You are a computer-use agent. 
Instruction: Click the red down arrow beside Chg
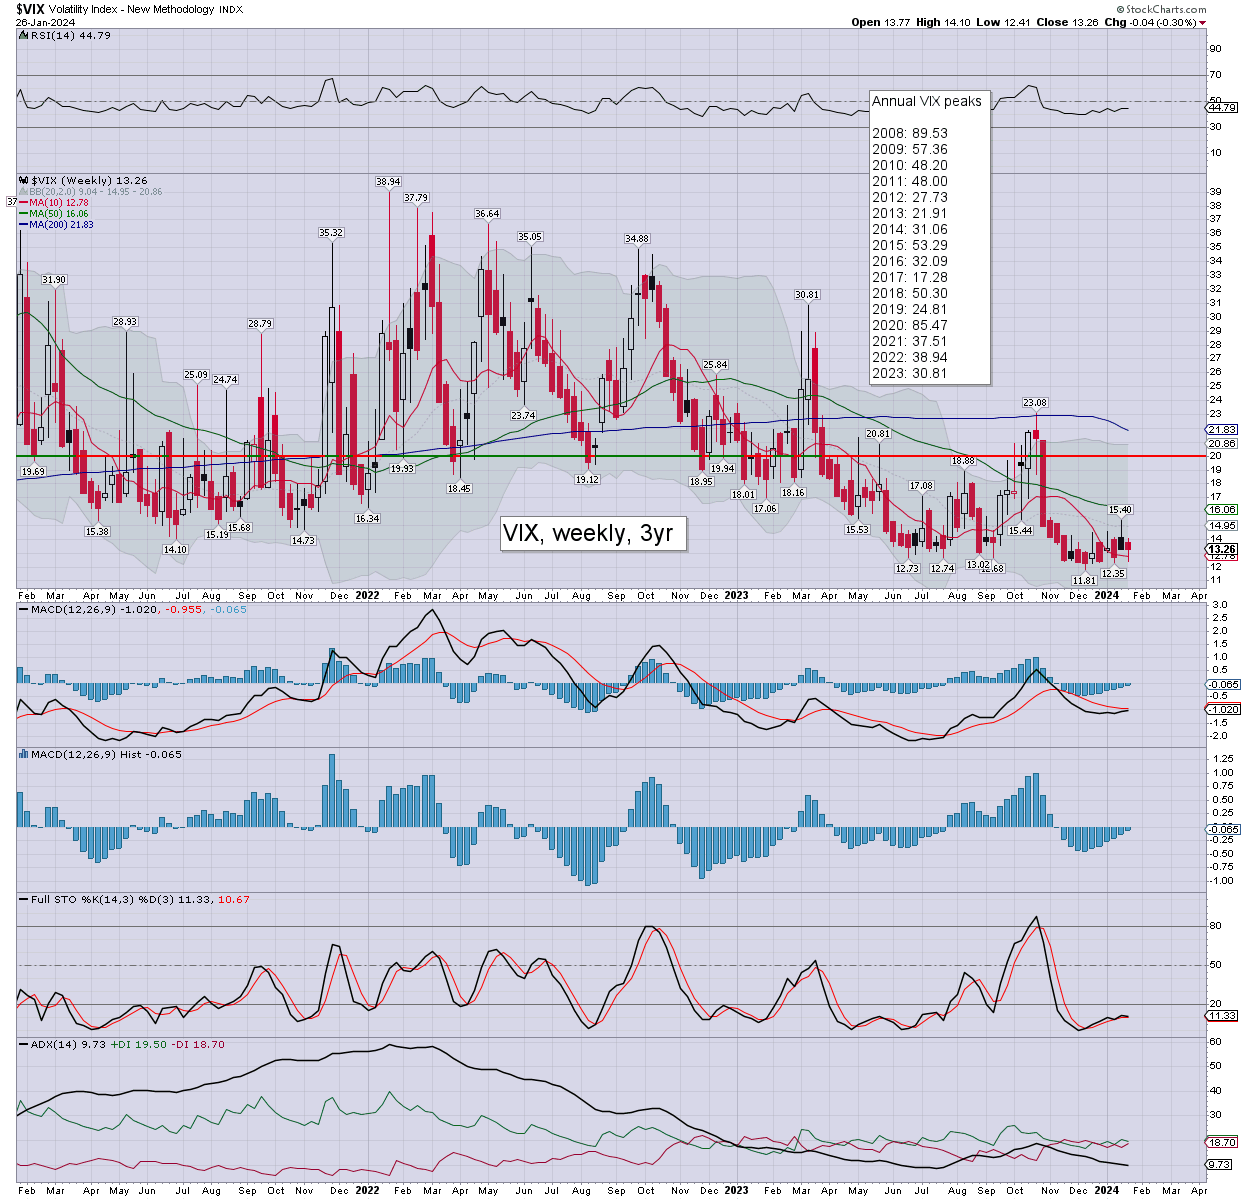tap(1202, 22)
